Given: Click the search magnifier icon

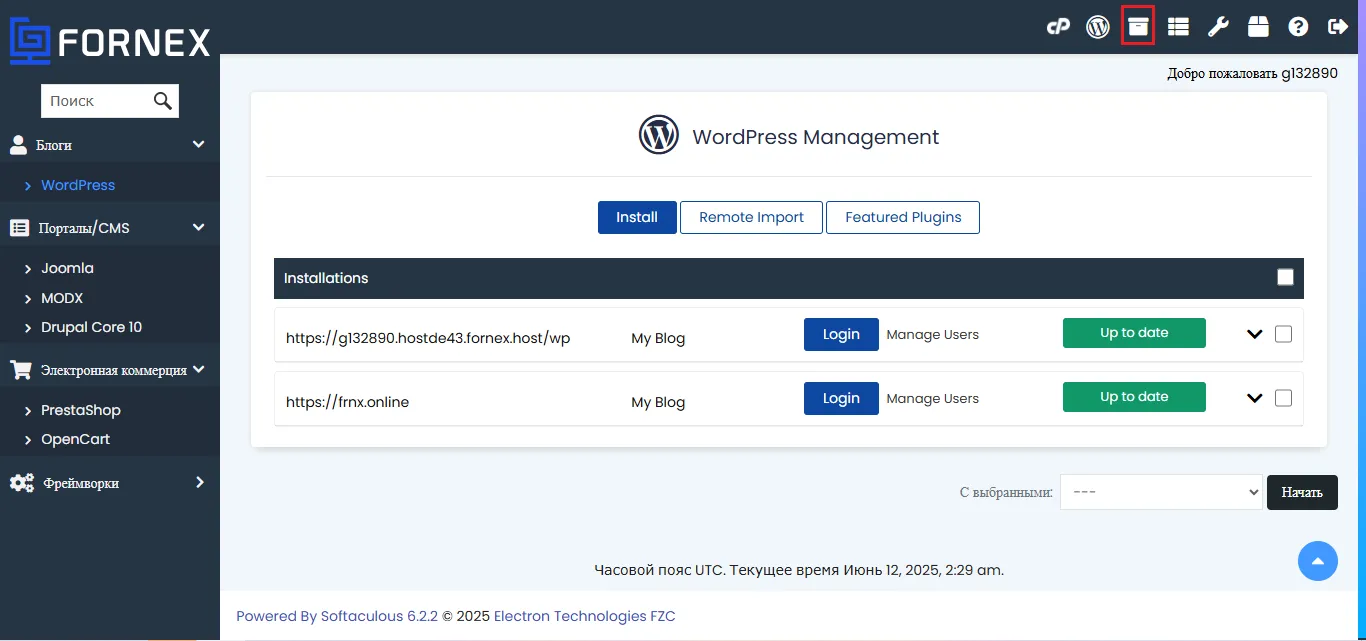Looking at the screenshot, I should coord(163,100).
